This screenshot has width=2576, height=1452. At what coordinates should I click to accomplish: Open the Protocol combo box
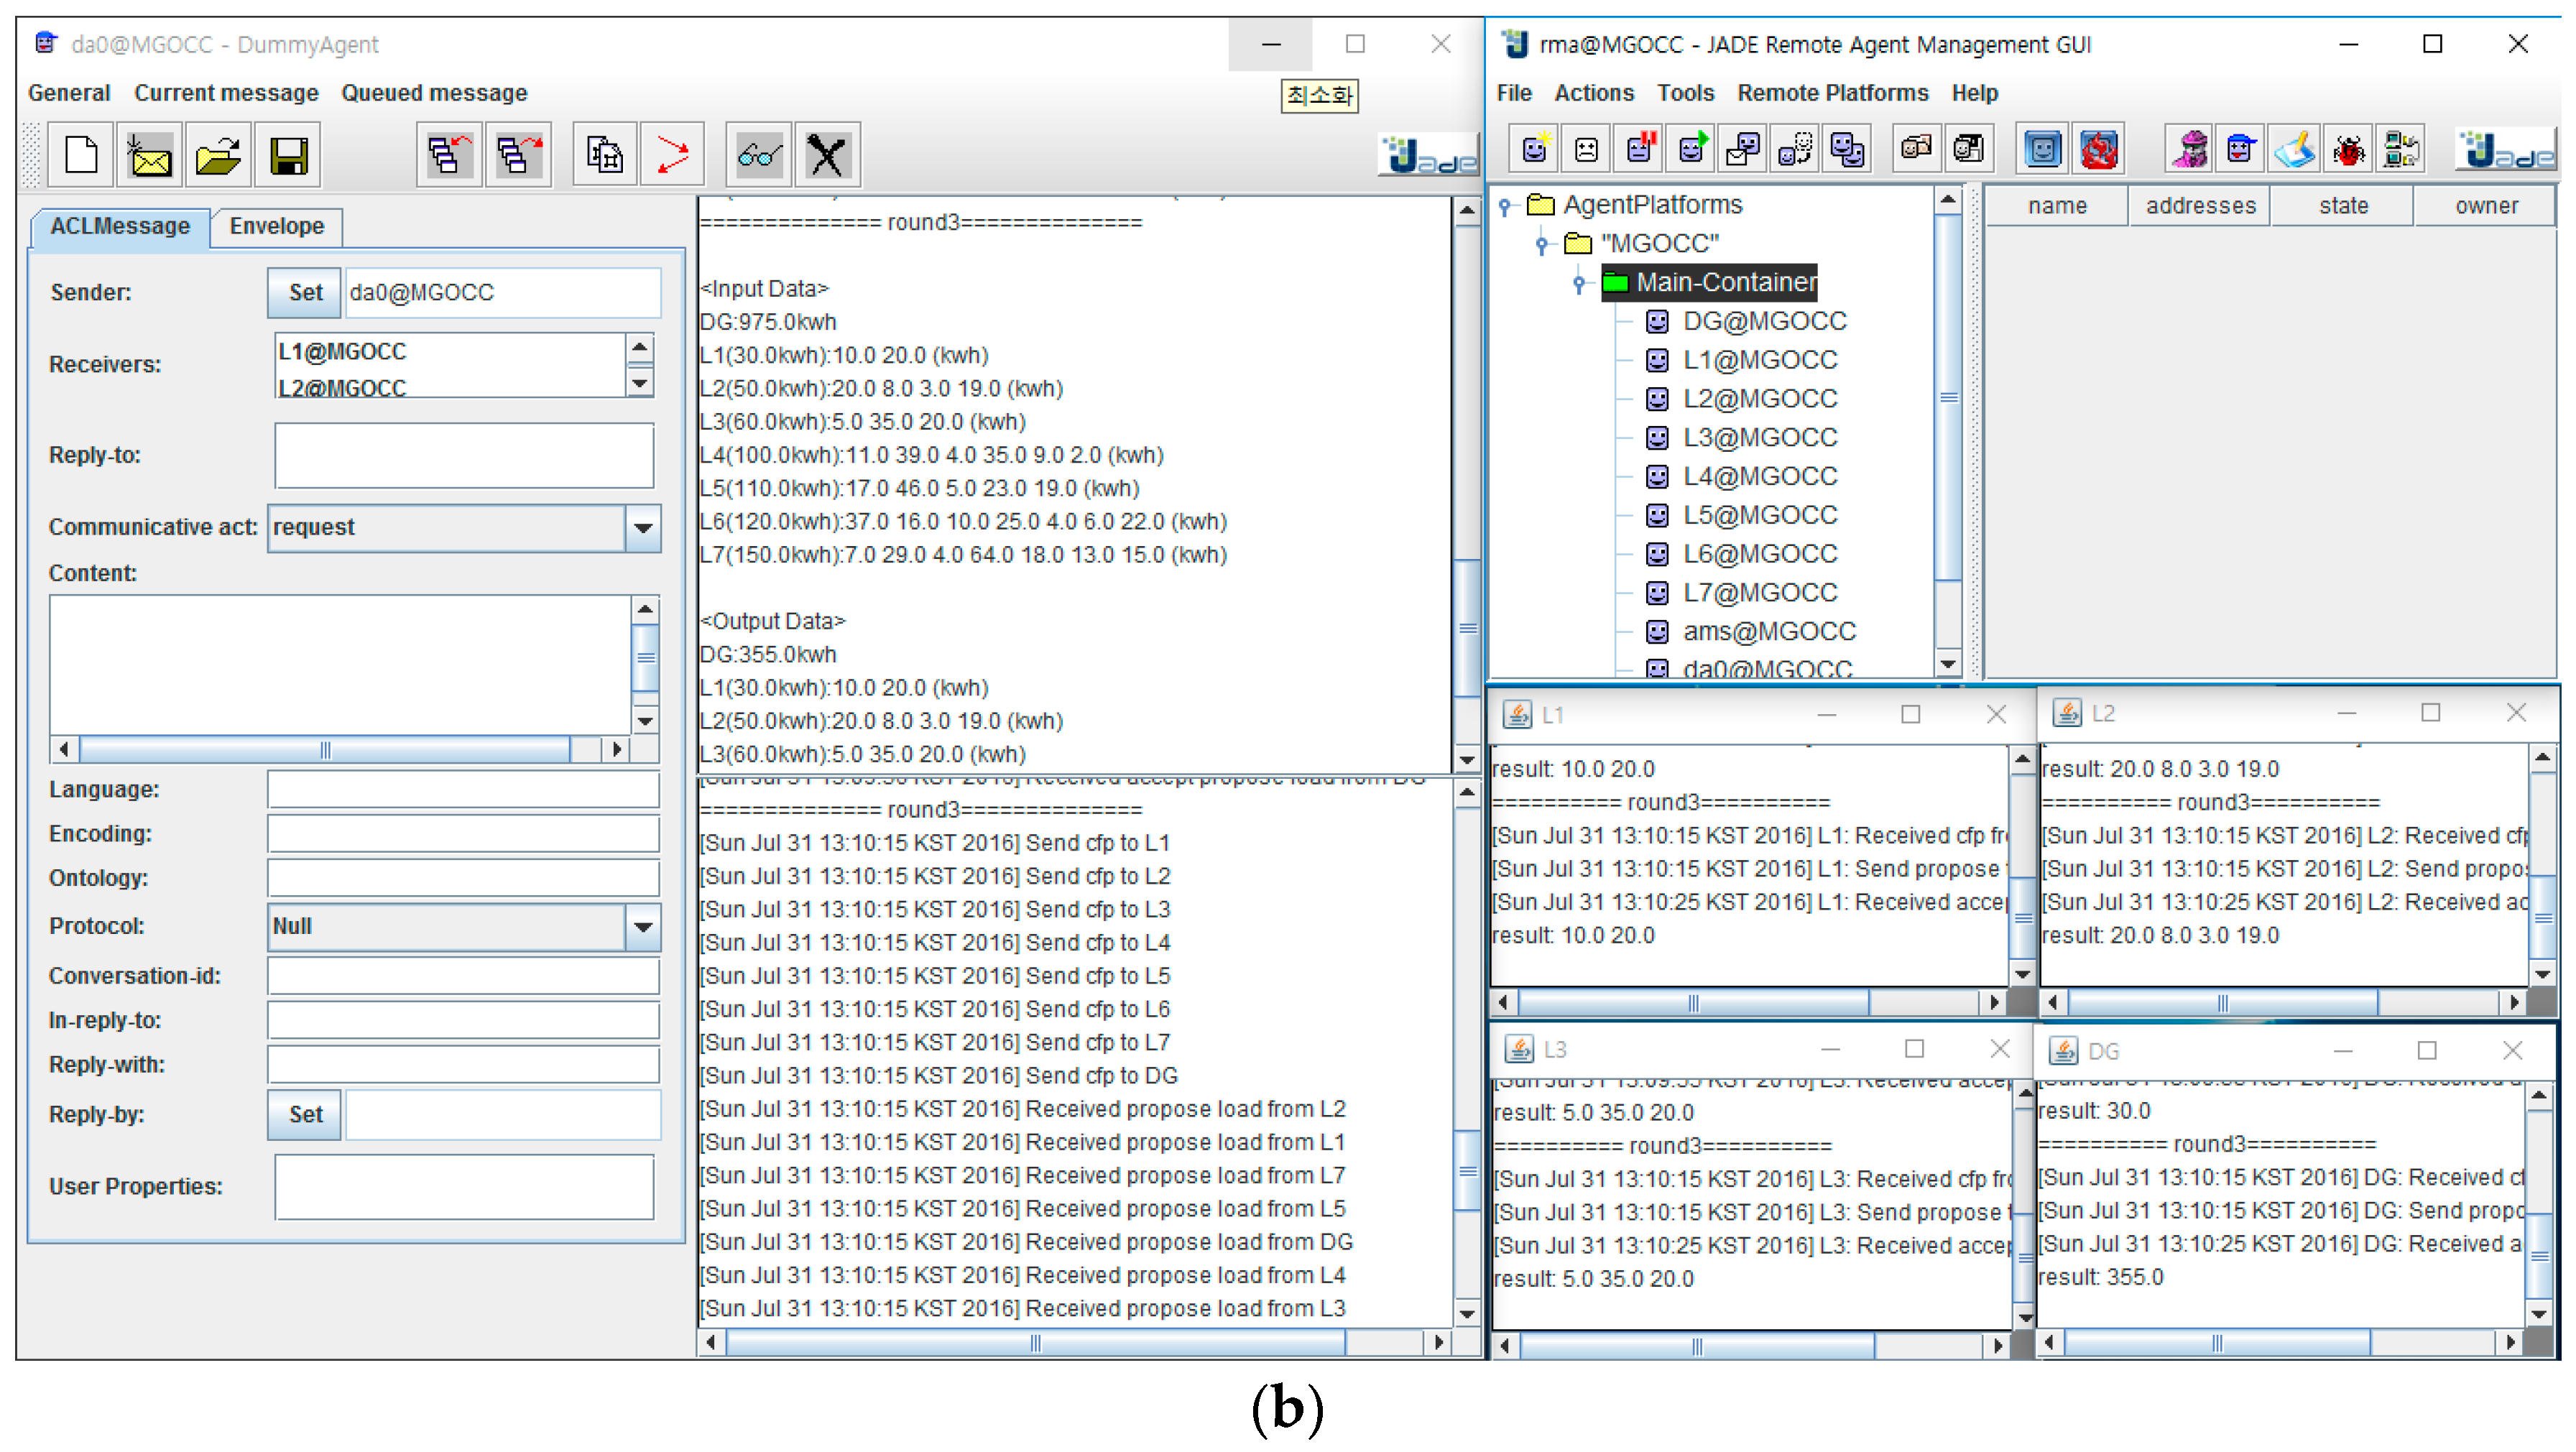tap(643, 927)
